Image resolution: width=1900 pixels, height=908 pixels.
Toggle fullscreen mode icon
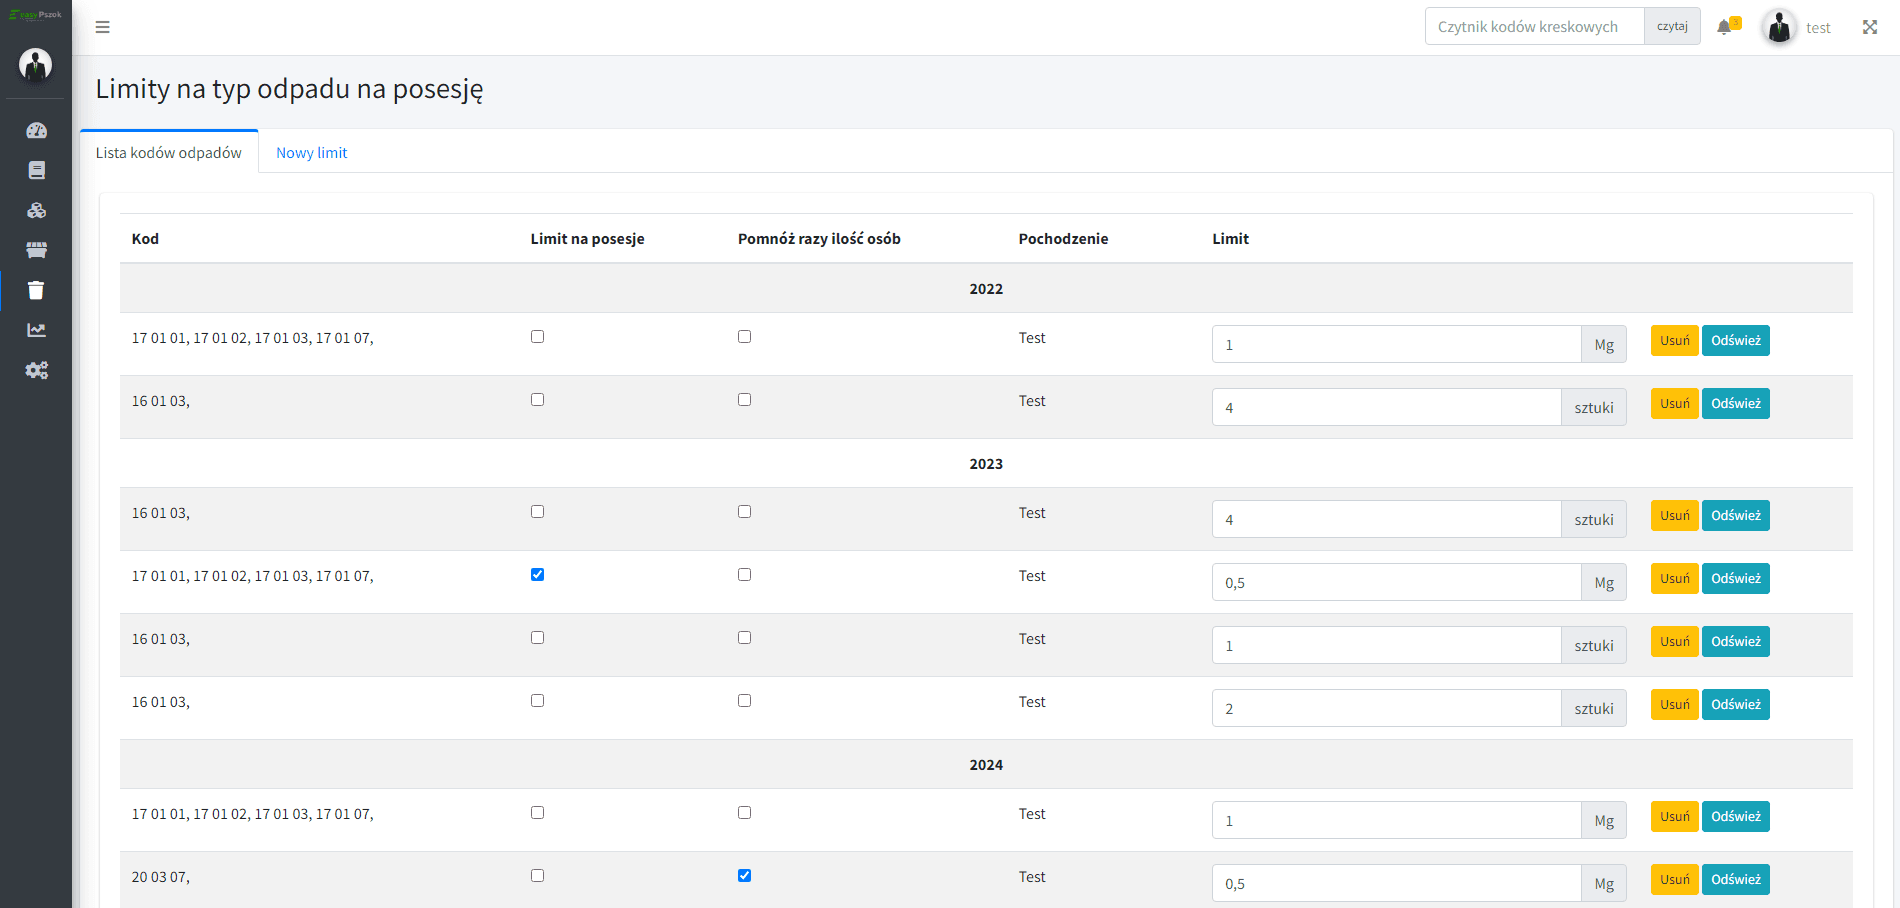coord(1869,27)
